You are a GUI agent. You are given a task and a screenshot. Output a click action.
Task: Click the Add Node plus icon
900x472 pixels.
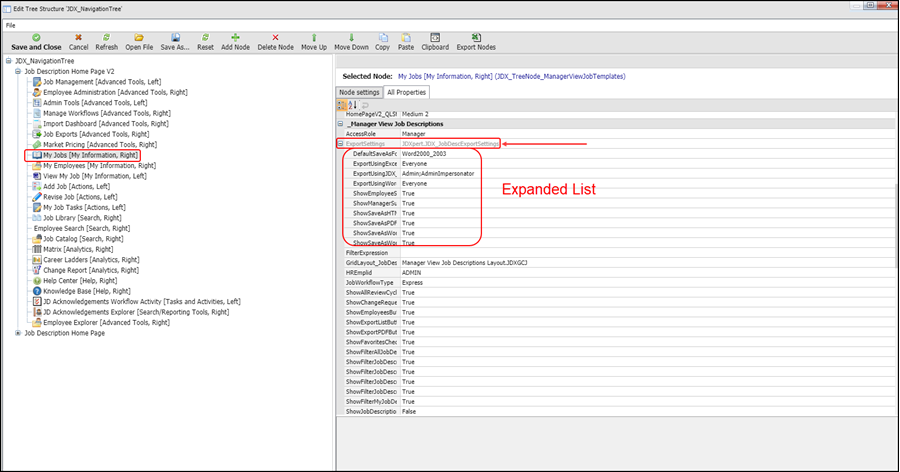[236, 37]
